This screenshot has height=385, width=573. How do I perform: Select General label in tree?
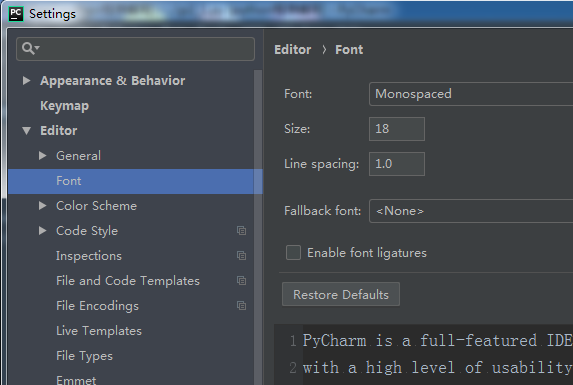[78, 156]
